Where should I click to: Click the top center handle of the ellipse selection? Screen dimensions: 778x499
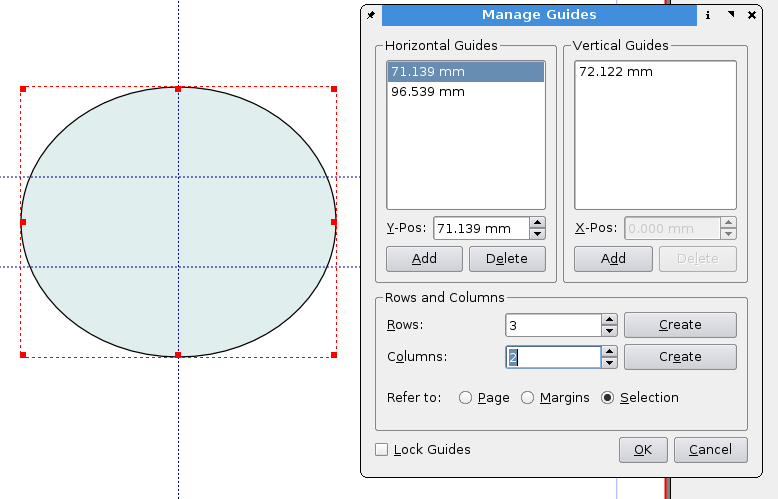[178, 88]
